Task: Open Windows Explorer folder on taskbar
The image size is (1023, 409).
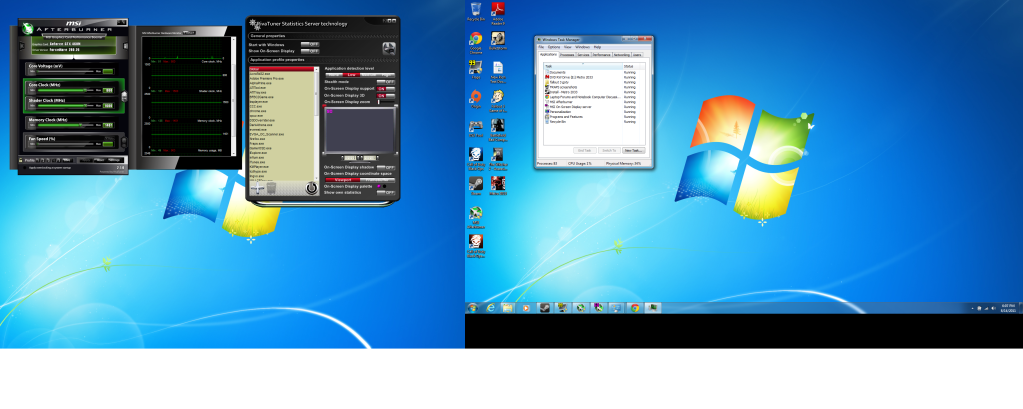Action: [508, 308]
